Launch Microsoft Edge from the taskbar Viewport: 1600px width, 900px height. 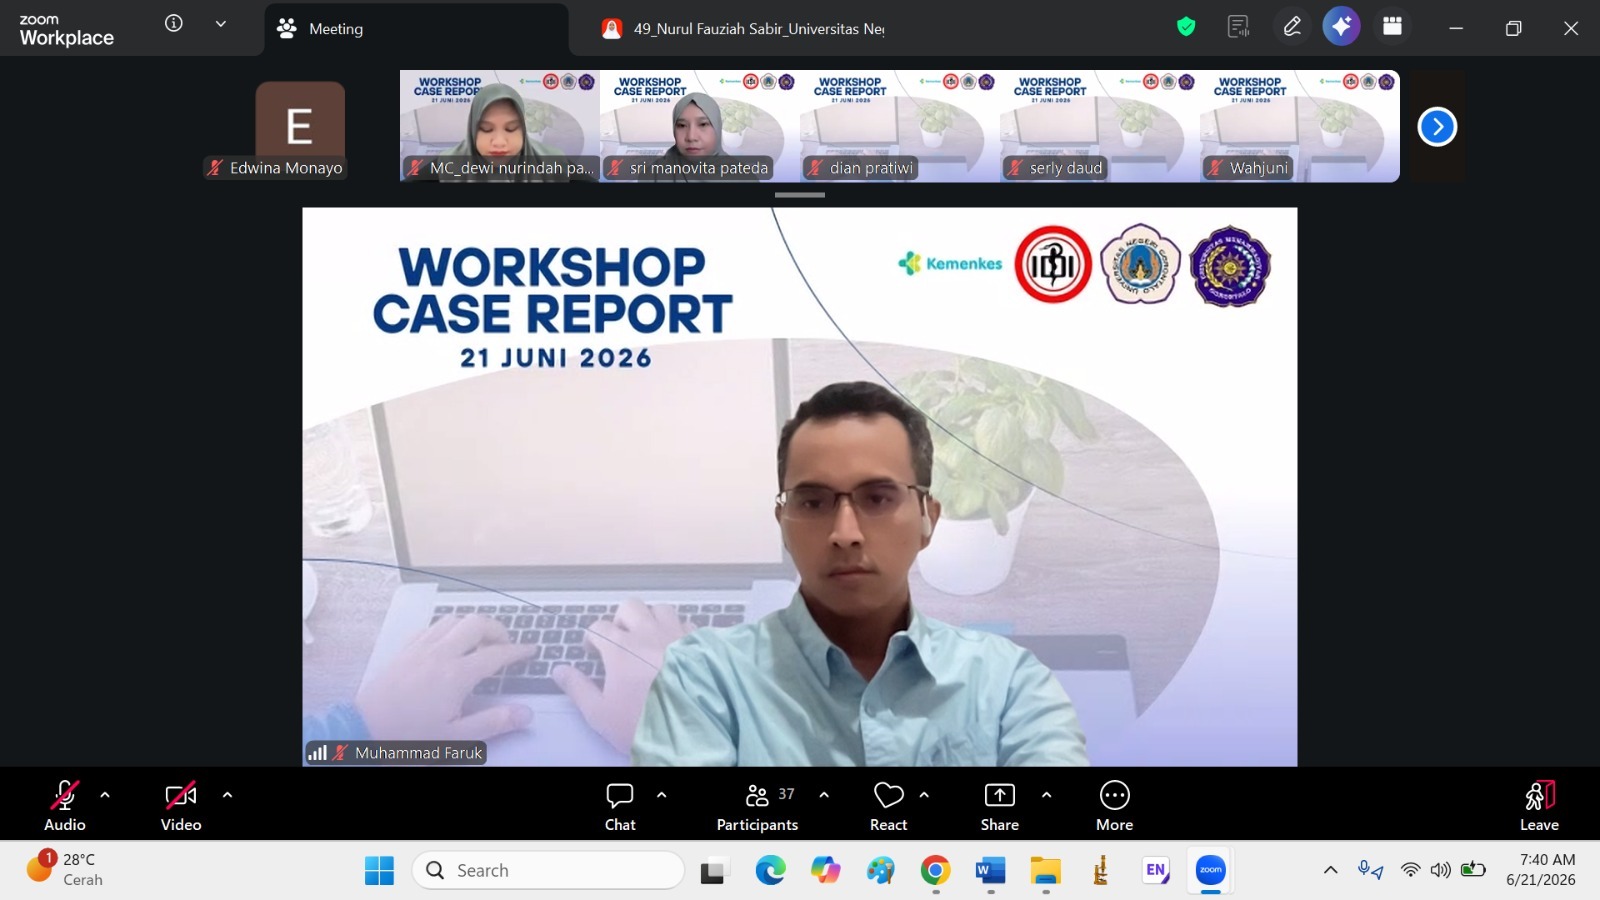(x=770, y=871)
